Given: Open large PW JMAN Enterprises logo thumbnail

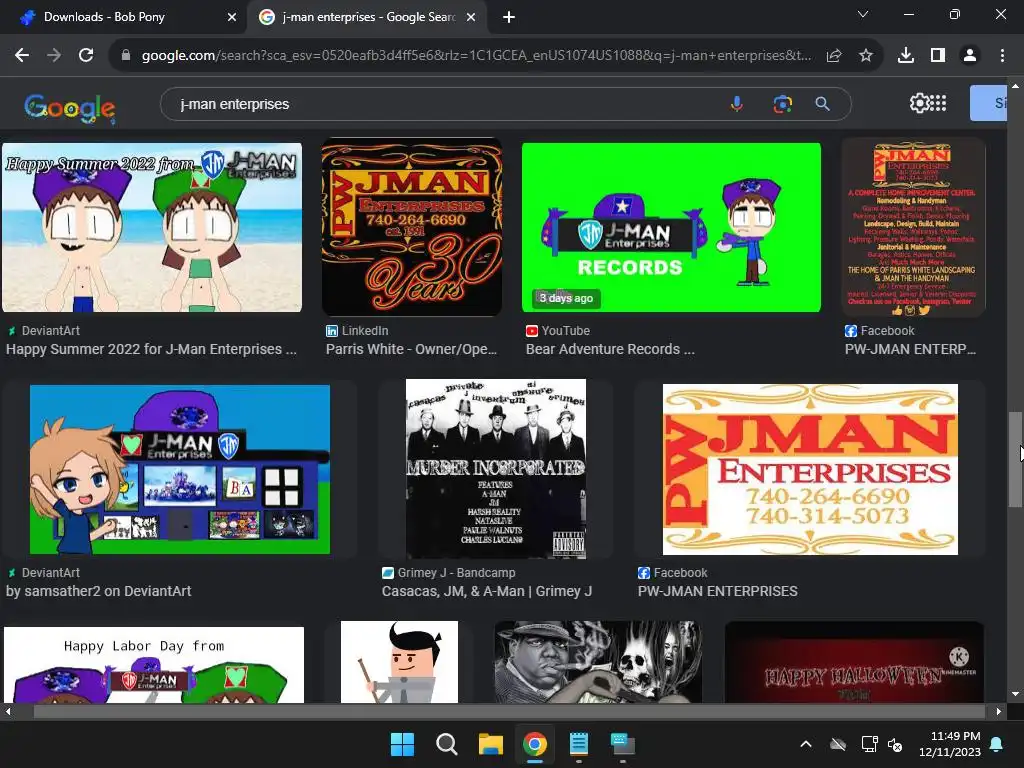Looking at the screenshot, I should click(810, 469).
